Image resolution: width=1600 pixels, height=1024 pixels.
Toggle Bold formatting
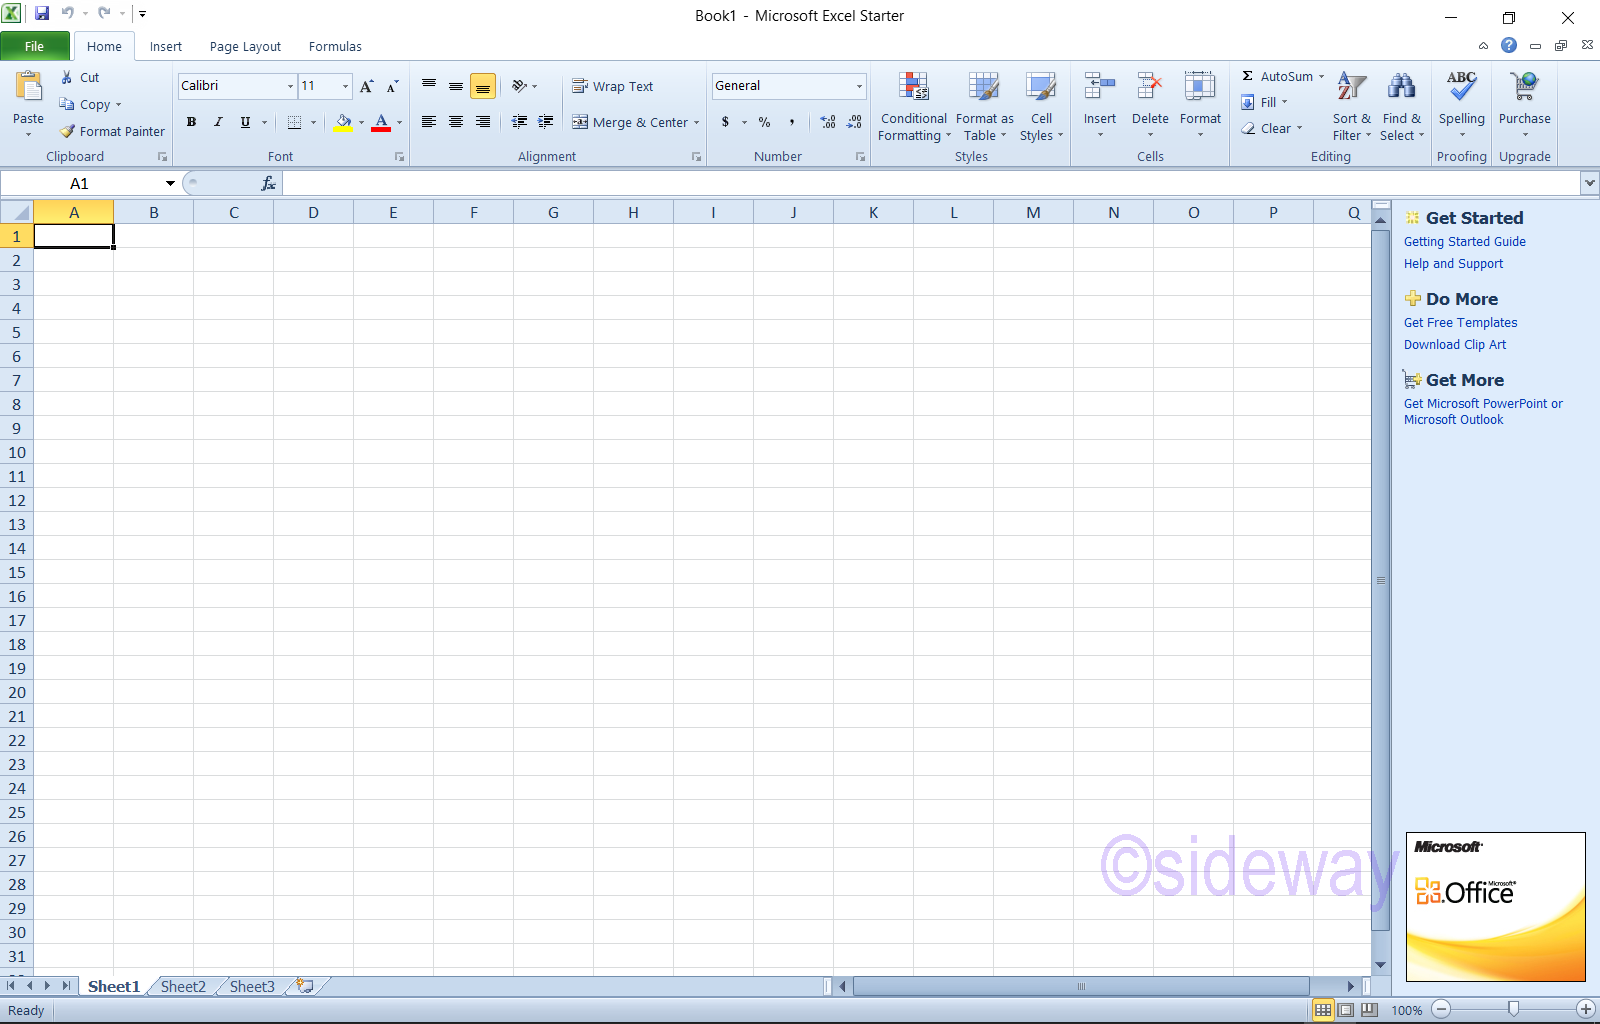click(x=191, y=122)
